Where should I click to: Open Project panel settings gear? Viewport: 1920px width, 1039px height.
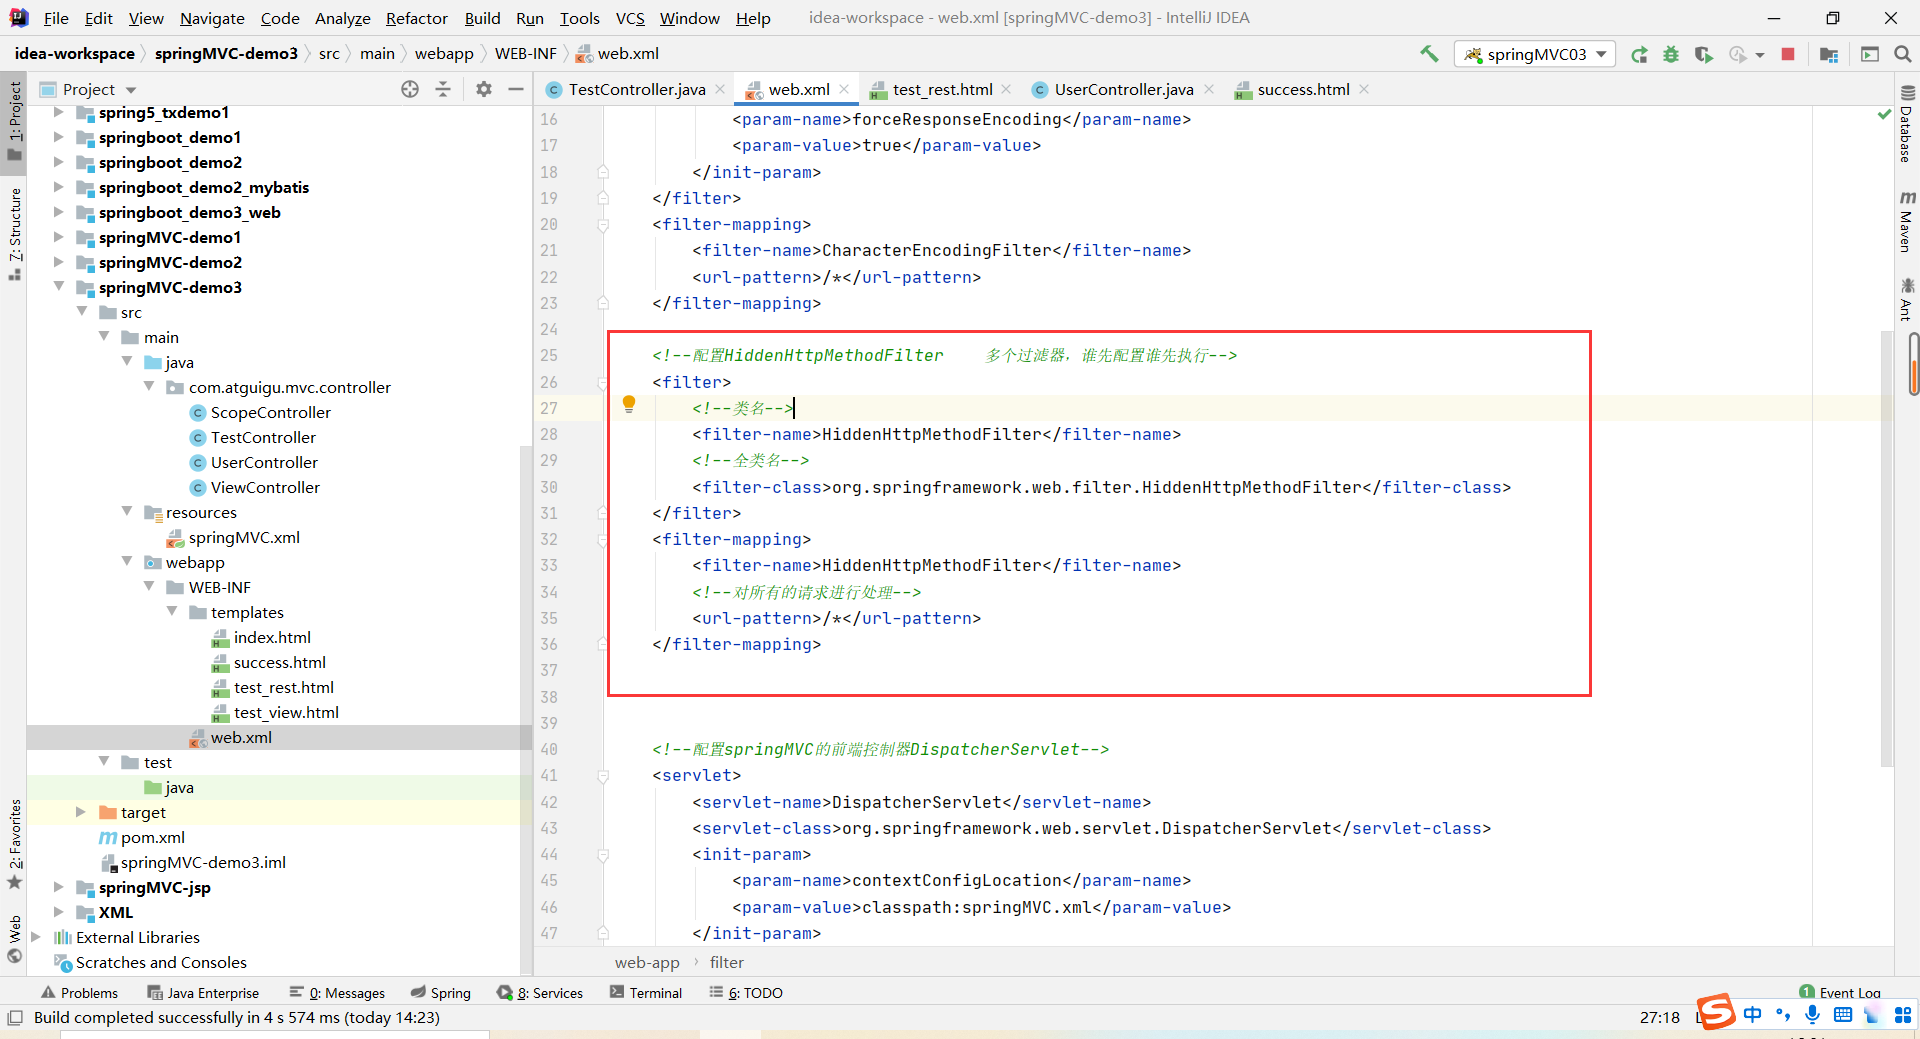(x=484, y=89)
